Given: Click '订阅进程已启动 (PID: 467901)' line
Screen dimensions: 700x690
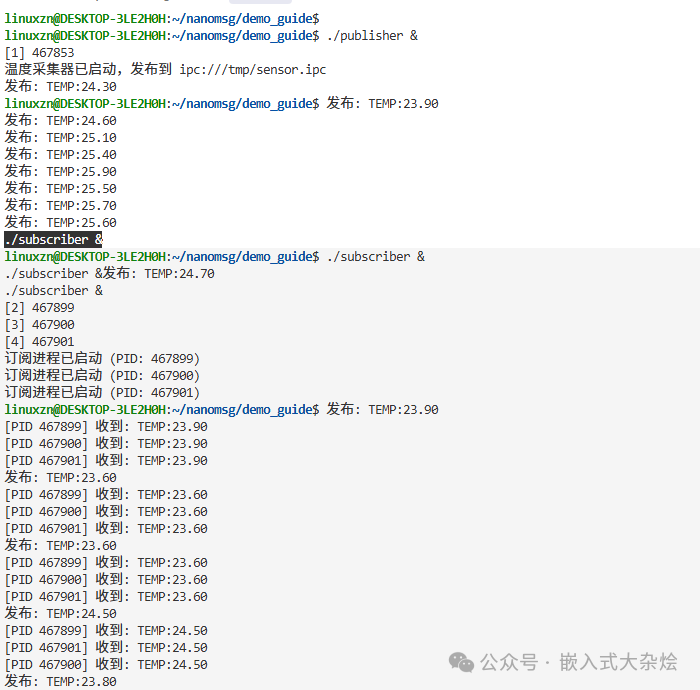Looking at the screenshot, I should click(102, 392).
